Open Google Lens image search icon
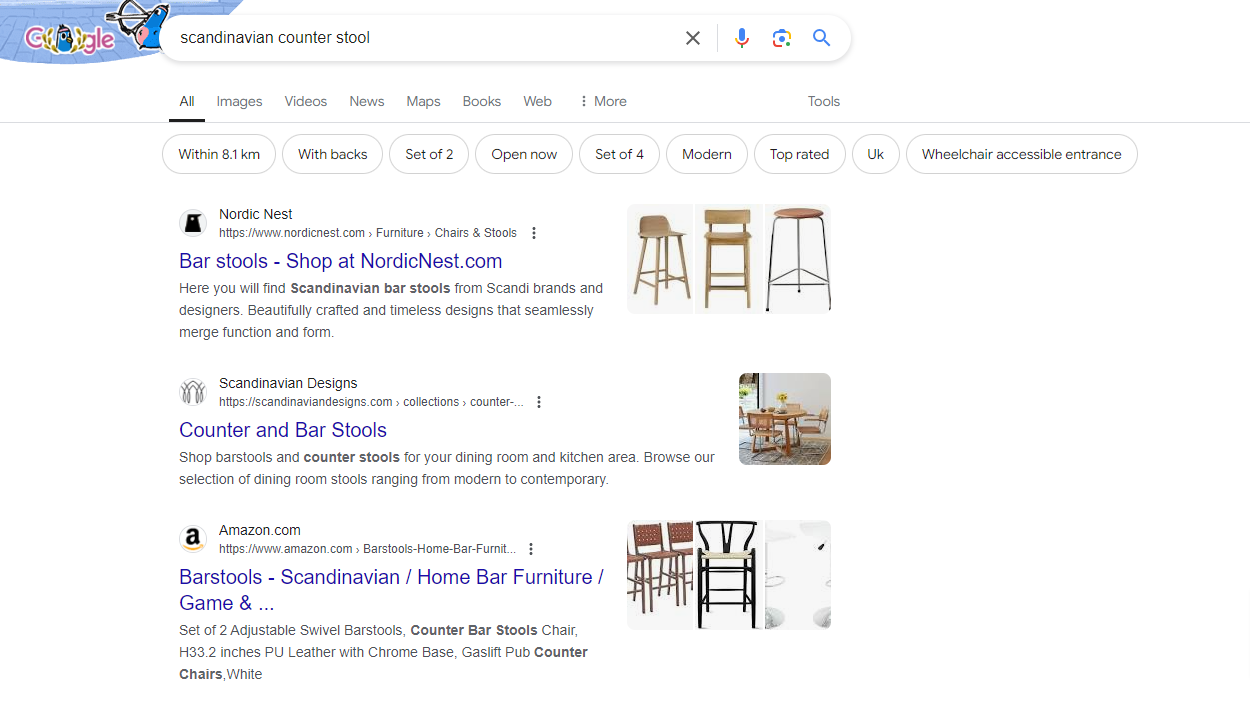This screenshot has width=1250, height=705. [782, 38]
